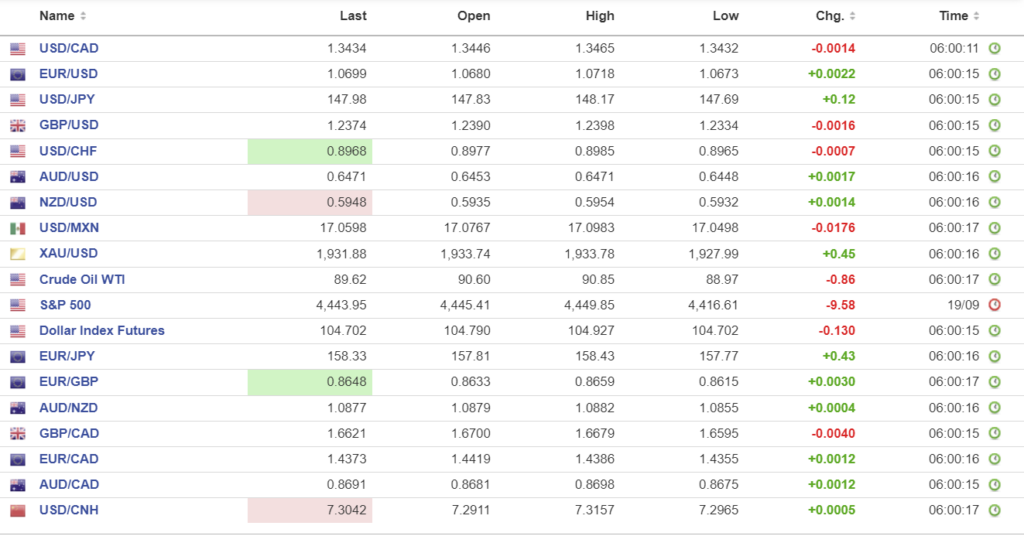Open the EUR/GBP pair link
This screenshot has width=1024, height=536.
pyautogui.click(x=68, y=382)
